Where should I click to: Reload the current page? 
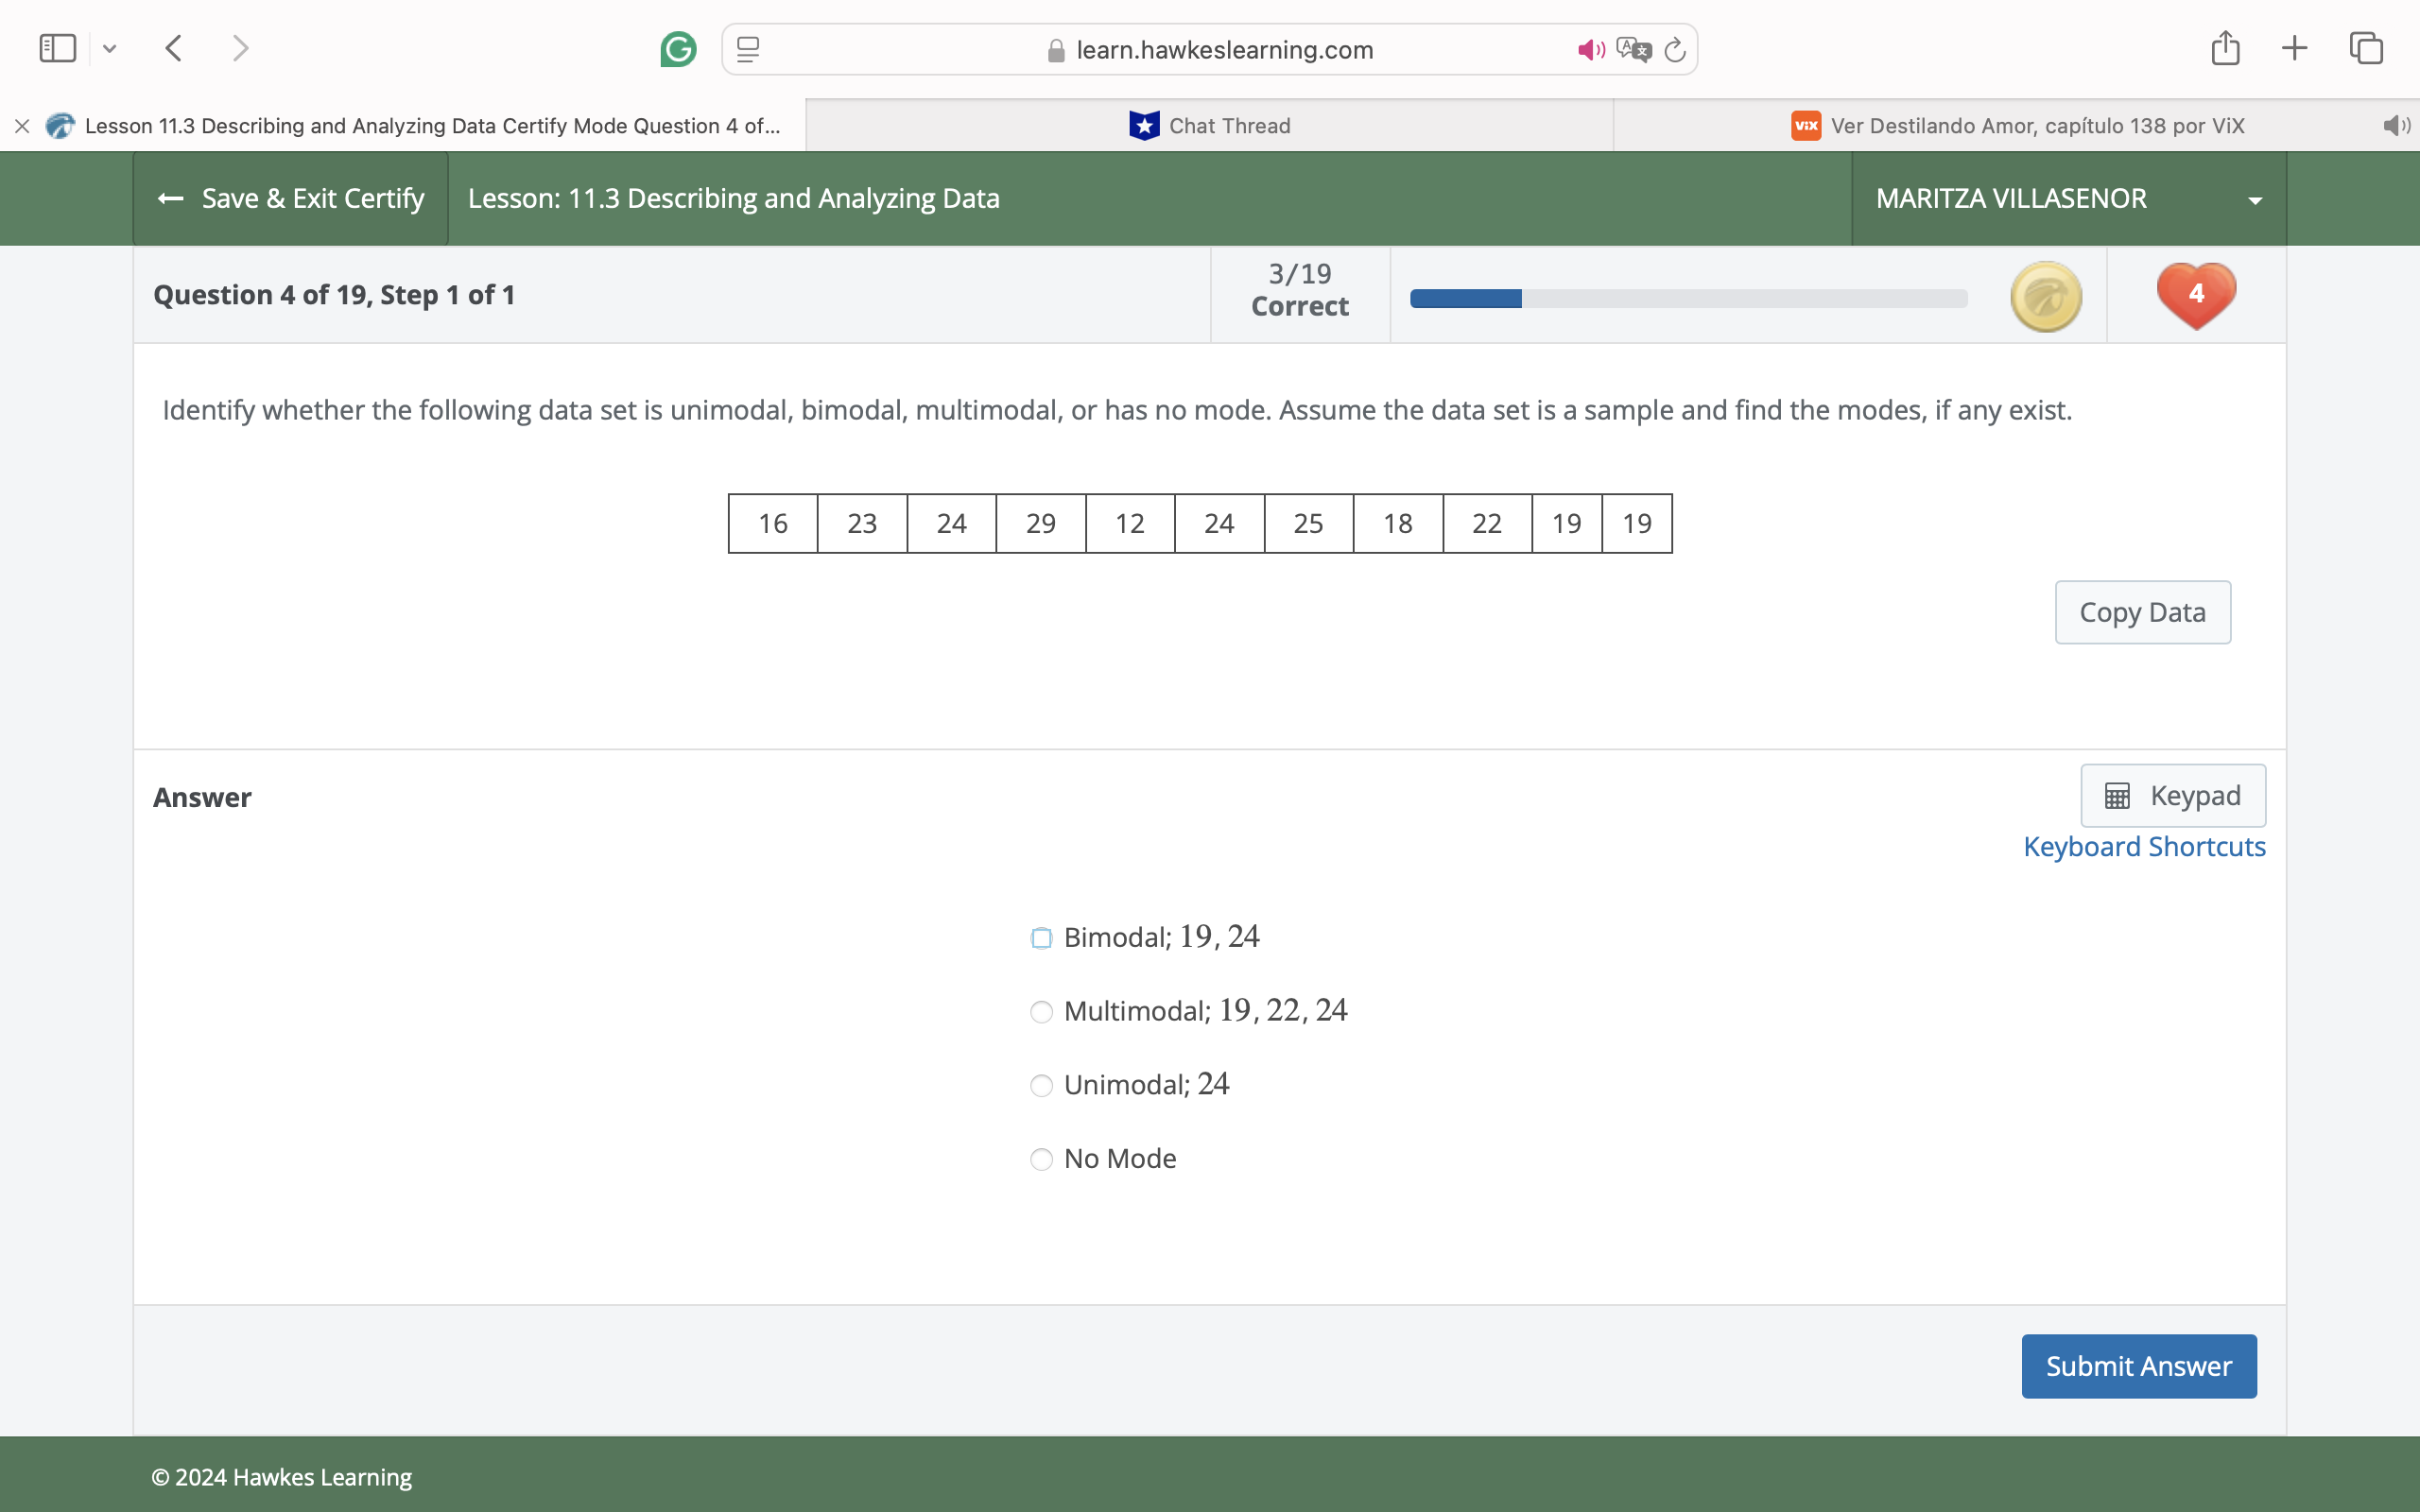[1675, 48]
